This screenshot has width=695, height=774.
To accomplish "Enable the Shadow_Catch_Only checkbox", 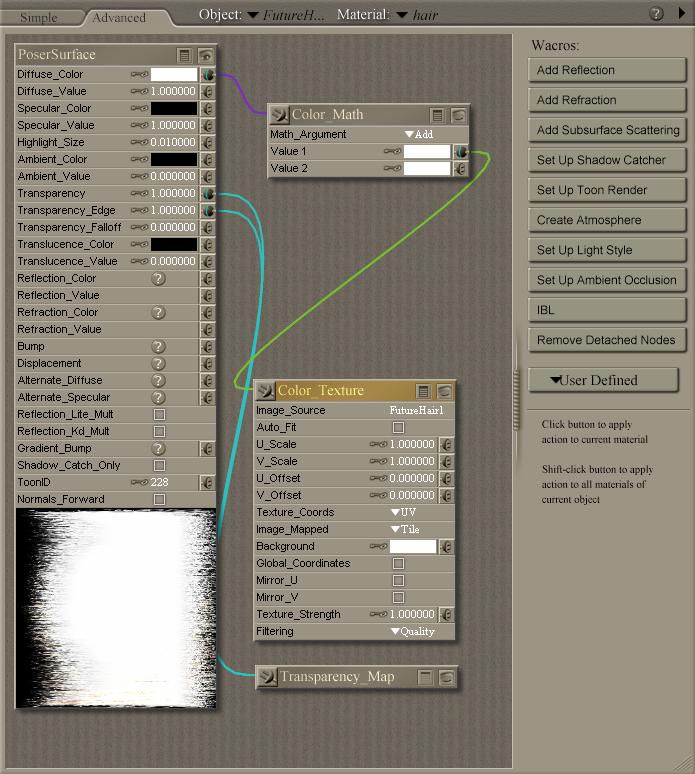I will point(159,466).
